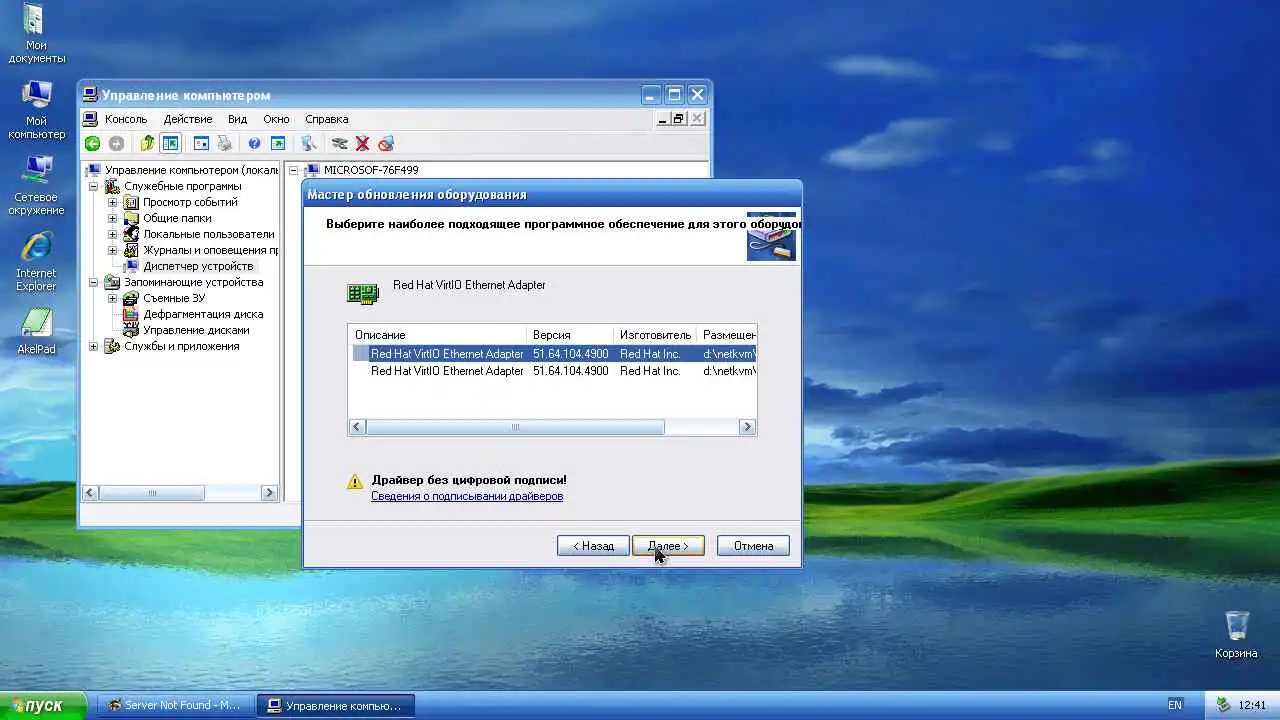Collapse the MICROSOF-76F499 device tree root
The width and height of the screenshot is (1280, 720).
pos(294,170)
